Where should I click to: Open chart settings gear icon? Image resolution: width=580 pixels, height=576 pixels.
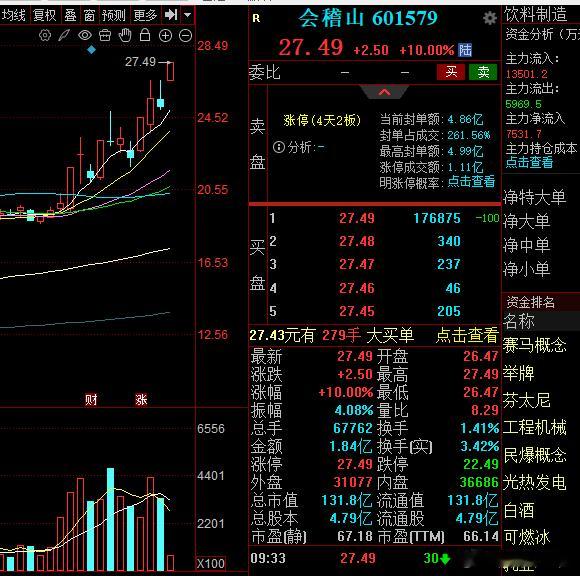[45, 36]
